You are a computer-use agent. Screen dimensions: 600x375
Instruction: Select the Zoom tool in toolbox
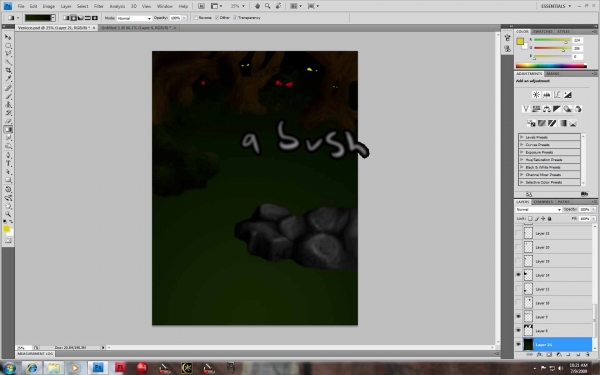8,214
